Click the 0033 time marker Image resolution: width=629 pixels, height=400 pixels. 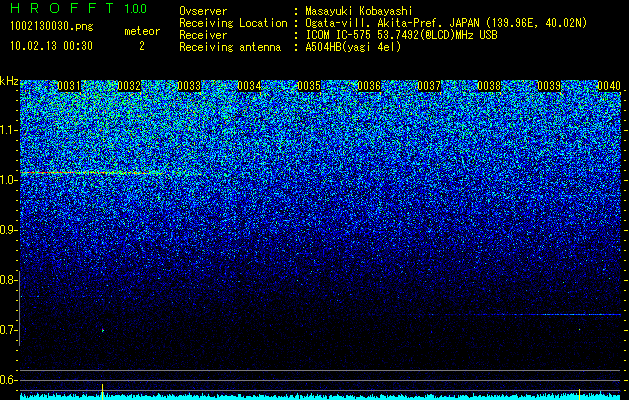pyautogui.click(x=189, y=86)
